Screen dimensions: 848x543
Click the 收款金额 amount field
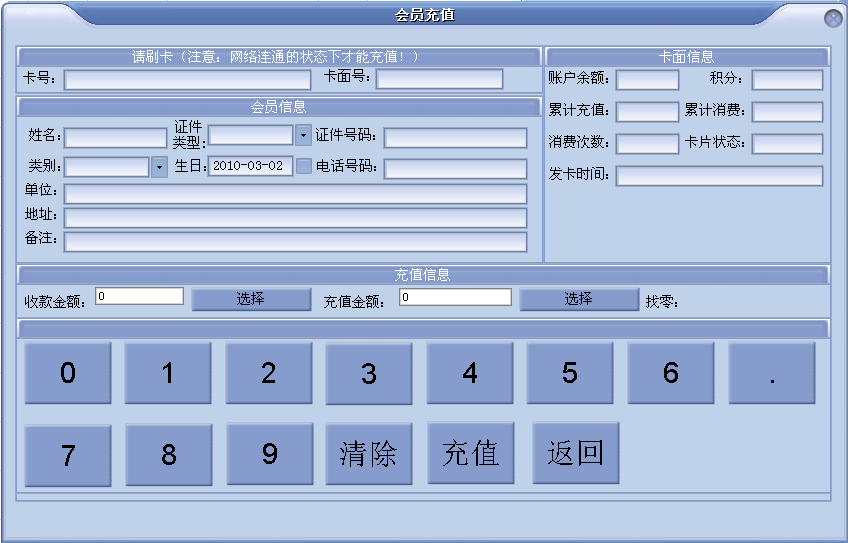point(139,296)
